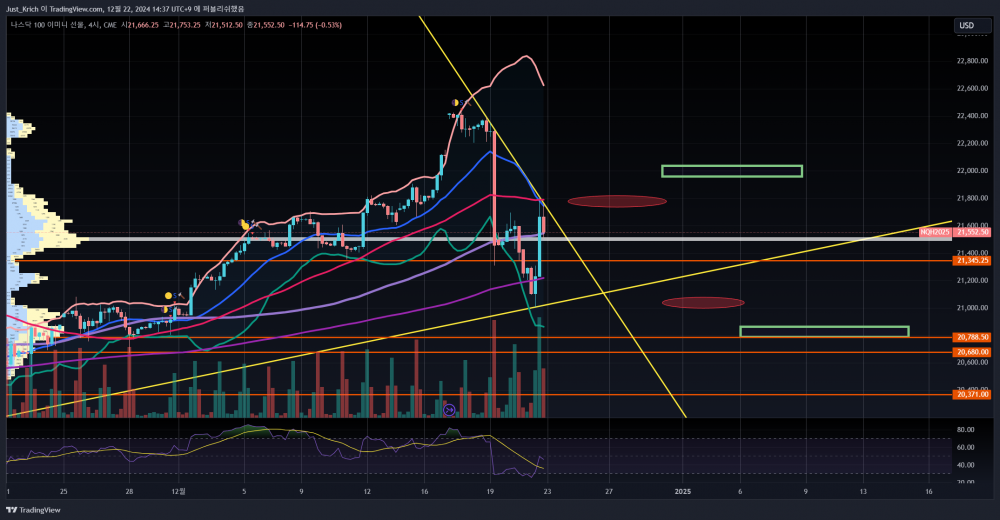This screenshot has height=520, width=1000.
Task: Click the 21,552.50 current price label
Action: click(972, 232)
